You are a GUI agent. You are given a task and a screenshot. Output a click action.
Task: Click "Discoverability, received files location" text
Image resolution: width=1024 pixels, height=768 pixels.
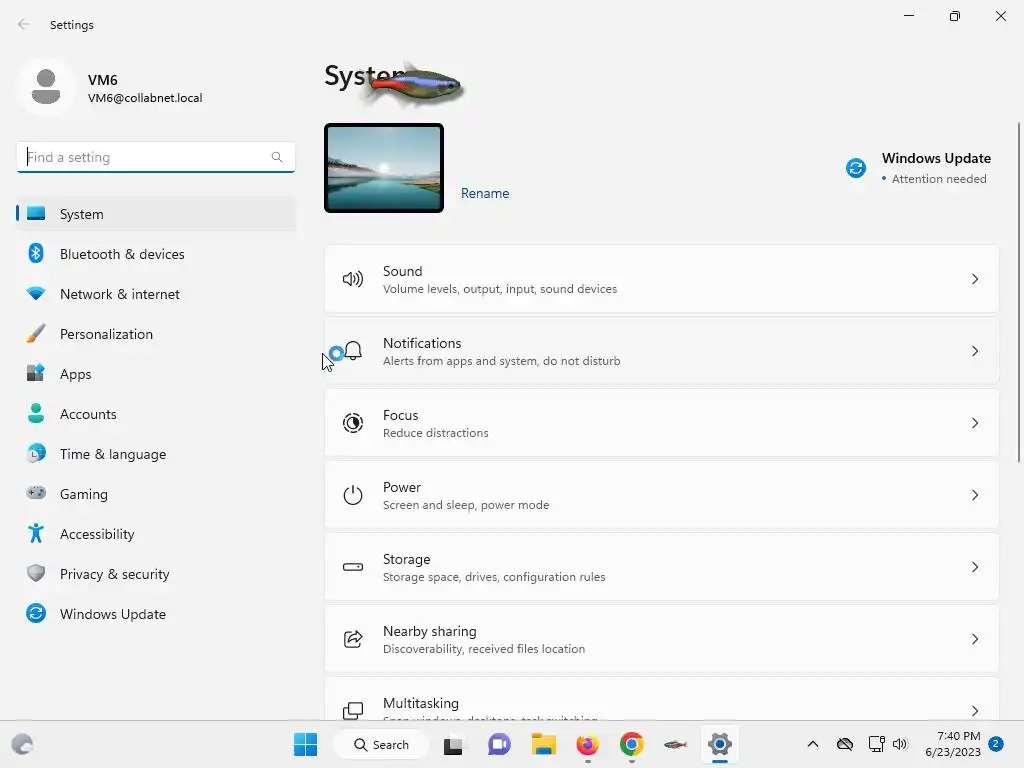tap(484, 649)
